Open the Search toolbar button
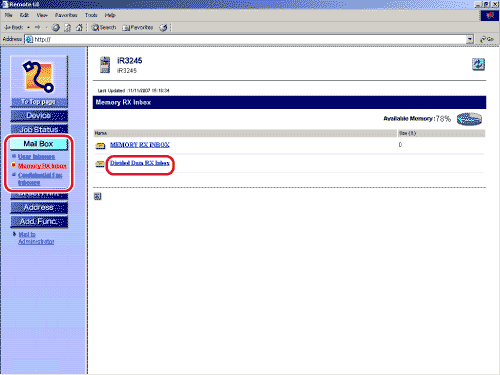The height and width of the screenshot is (375, 500). [x=104, y=28]
